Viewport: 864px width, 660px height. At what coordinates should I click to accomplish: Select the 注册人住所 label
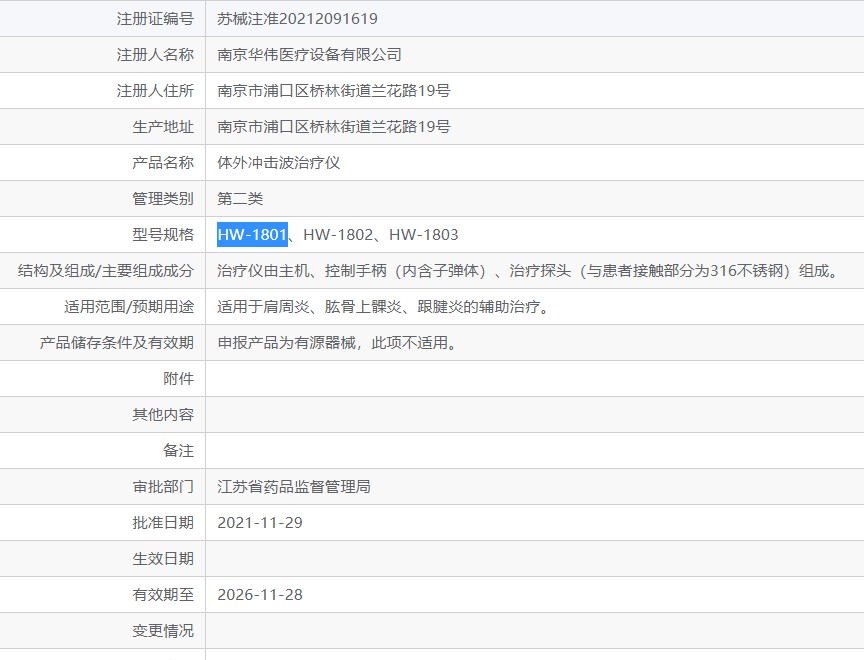coord(155,90)
